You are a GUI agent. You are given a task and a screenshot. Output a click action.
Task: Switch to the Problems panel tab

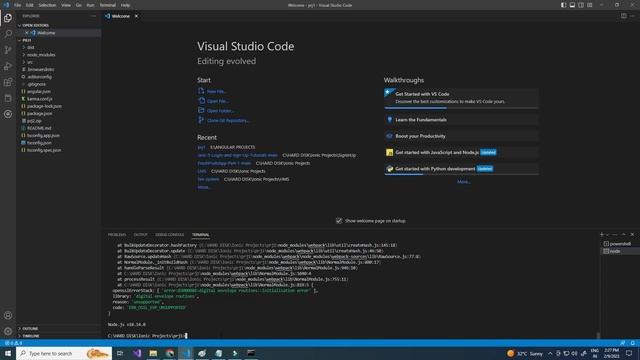pyautogui.click(x=117, y=235)
